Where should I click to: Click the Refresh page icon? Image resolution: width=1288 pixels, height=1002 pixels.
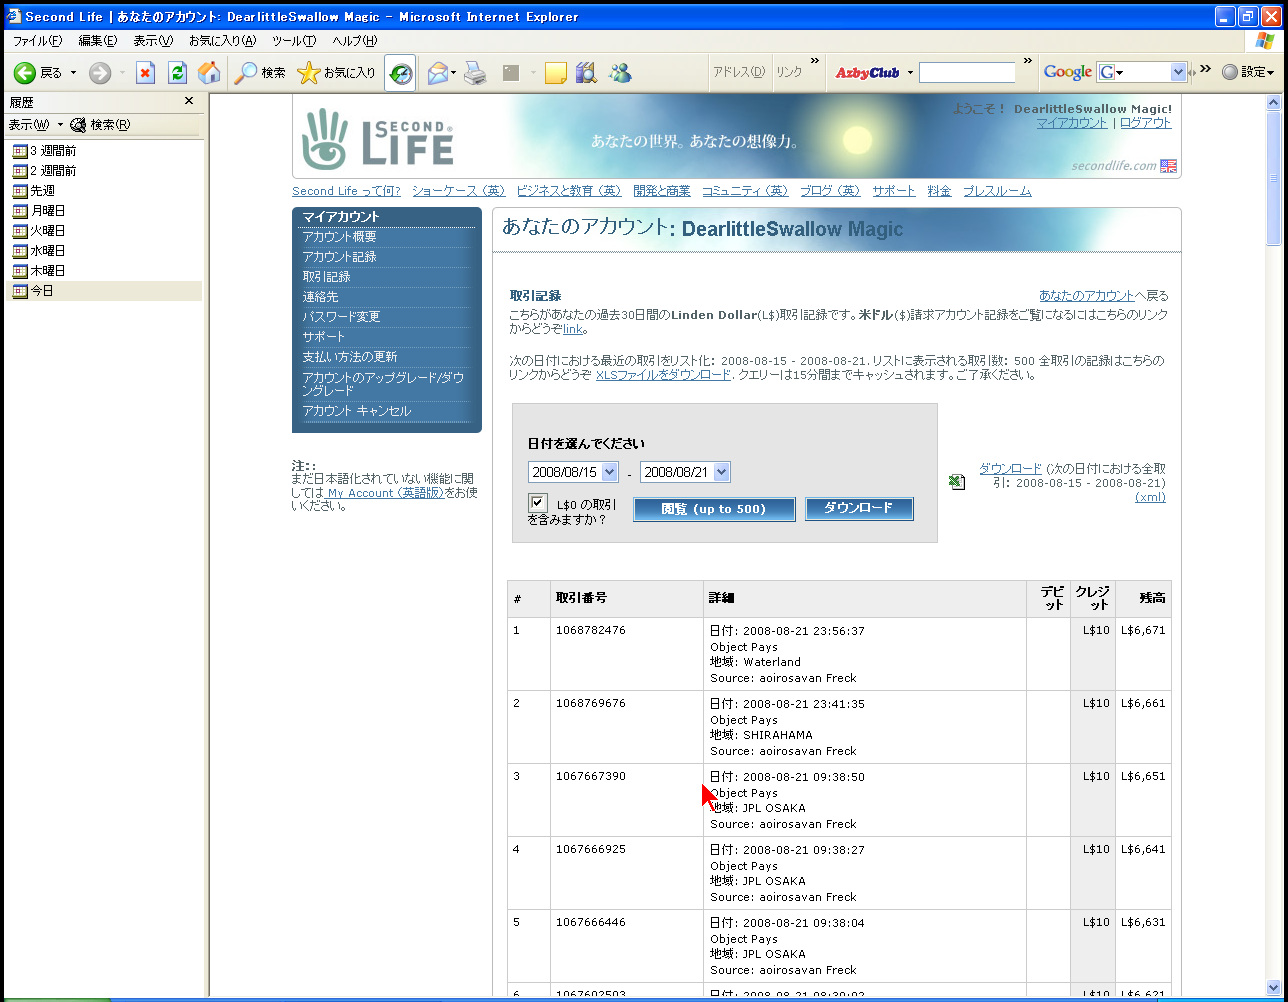coord(177,73)
